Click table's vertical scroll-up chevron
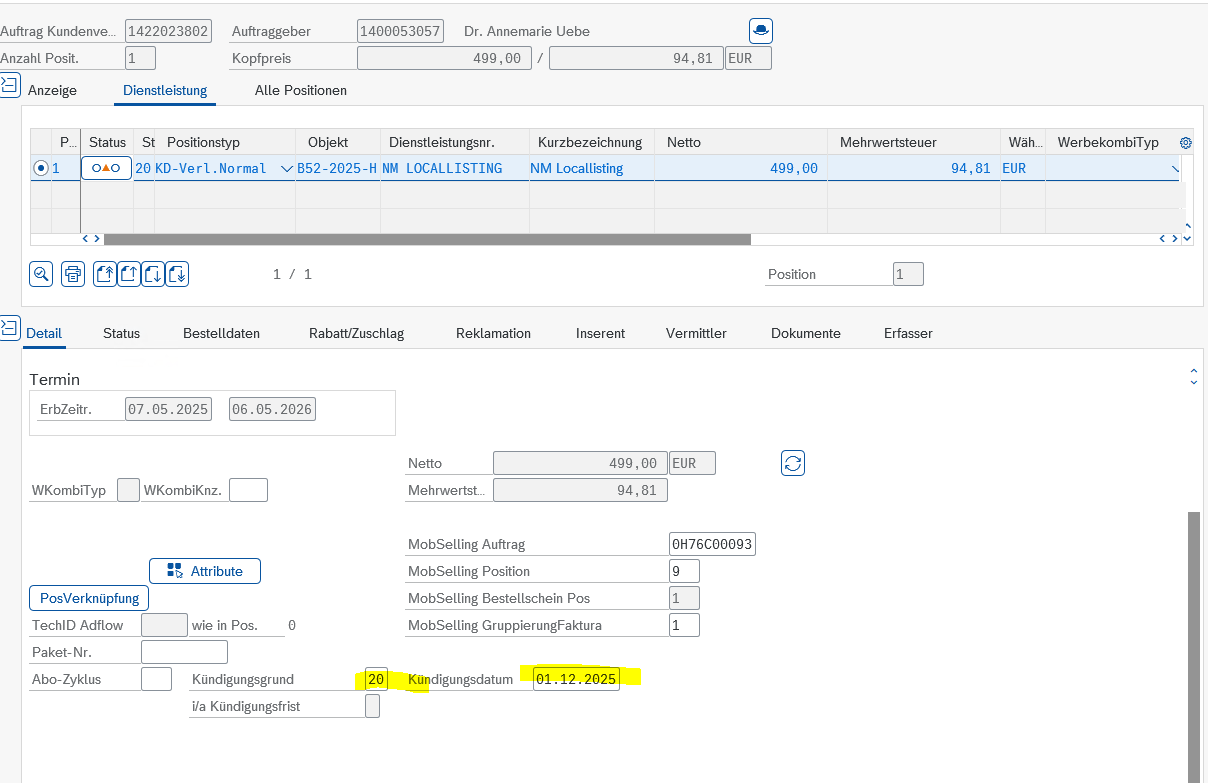 [1187, 227]
